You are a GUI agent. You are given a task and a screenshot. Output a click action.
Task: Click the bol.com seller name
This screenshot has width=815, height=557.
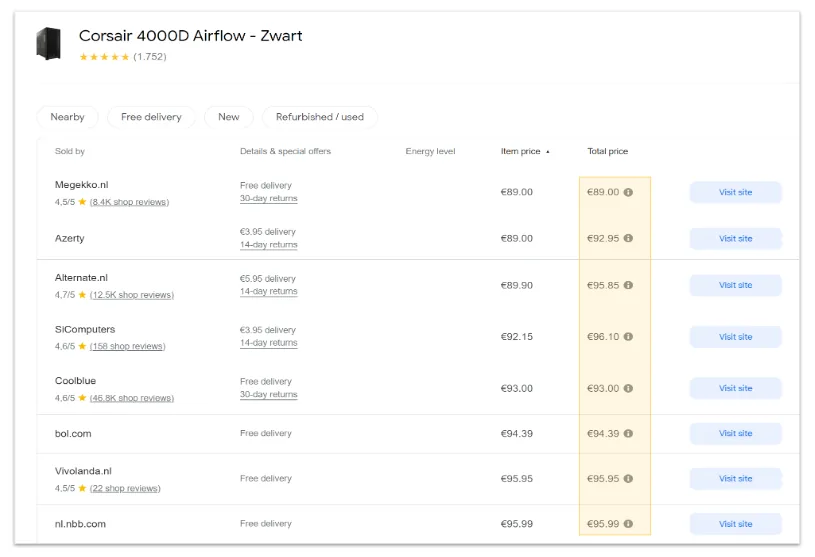click(73, 434)
